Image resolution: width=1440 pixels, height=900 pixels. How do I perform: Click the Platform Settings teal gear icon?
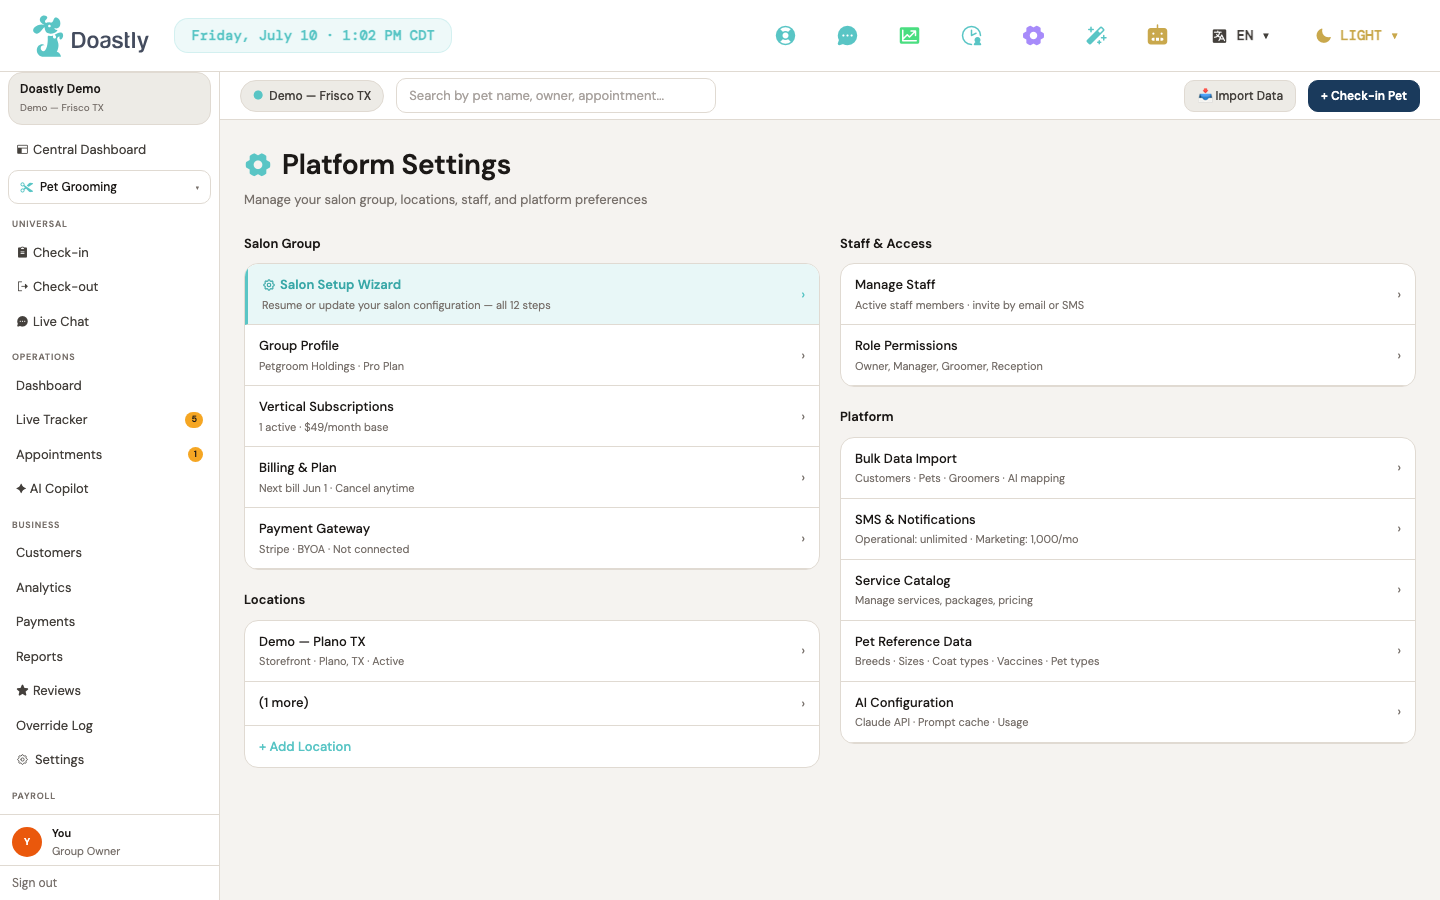(258, 164)
